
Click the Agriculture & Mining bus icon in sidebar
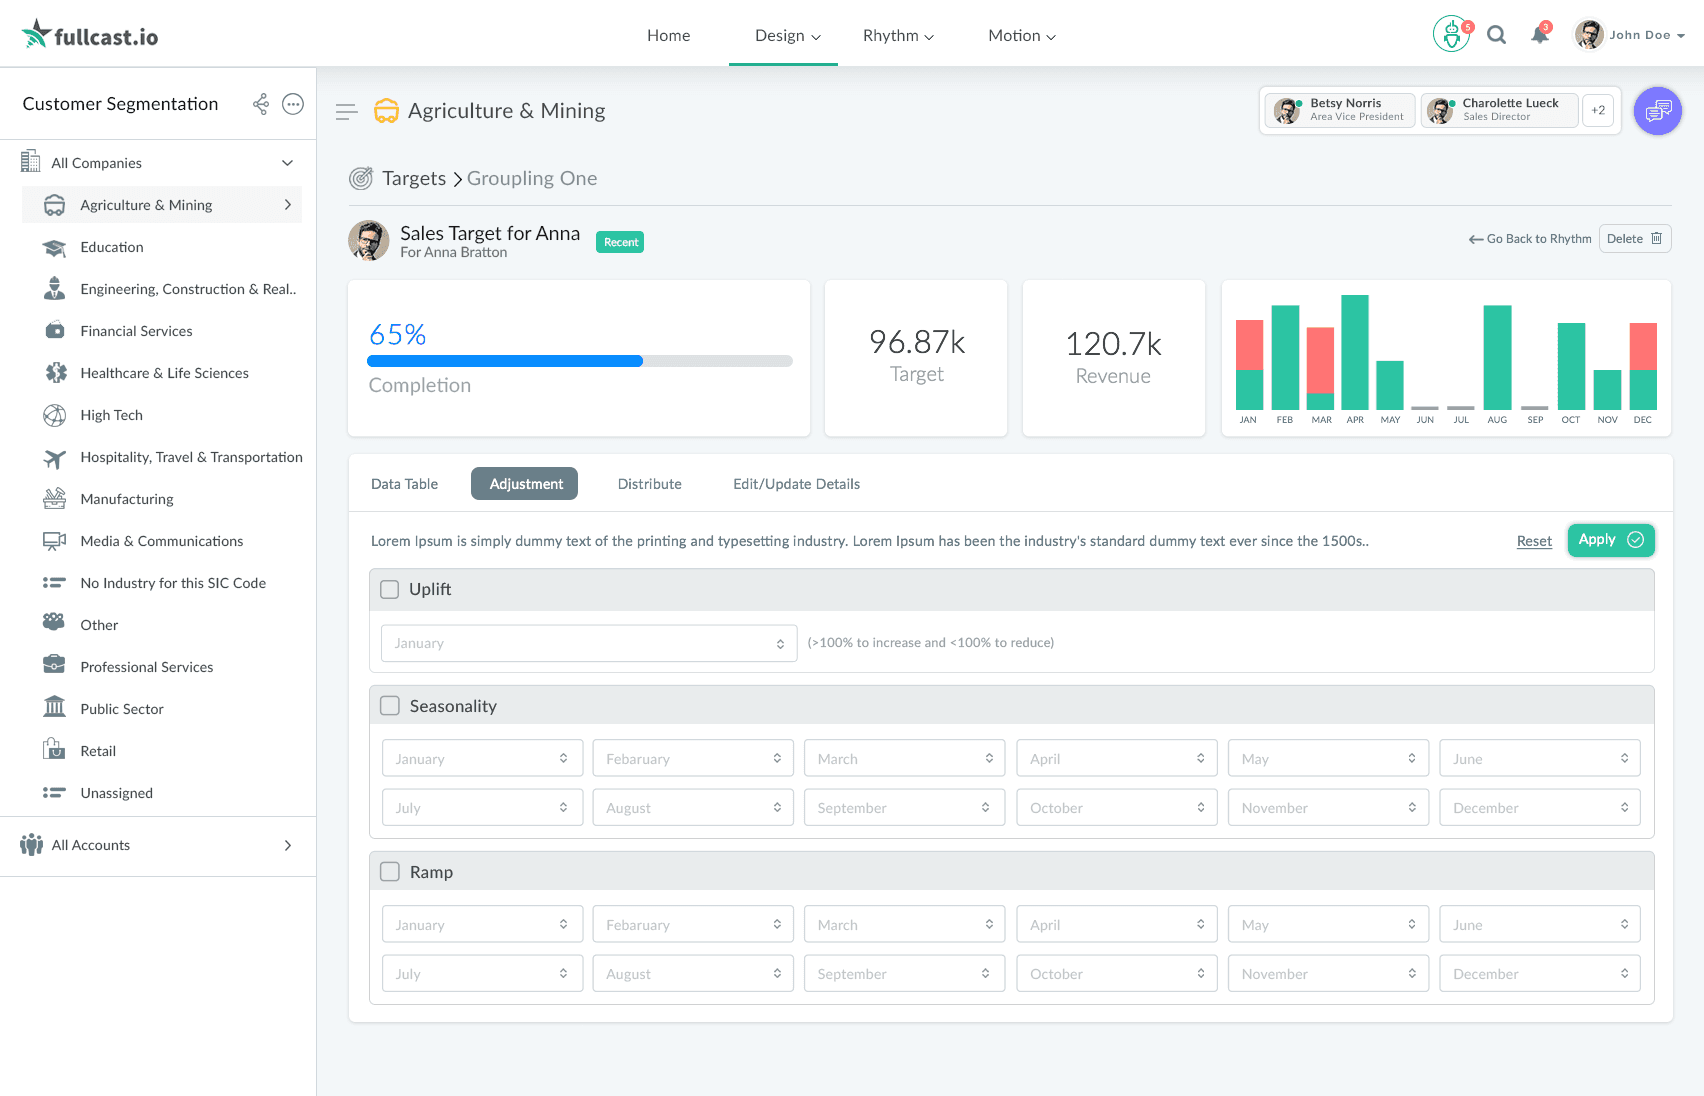coord(55,205)
